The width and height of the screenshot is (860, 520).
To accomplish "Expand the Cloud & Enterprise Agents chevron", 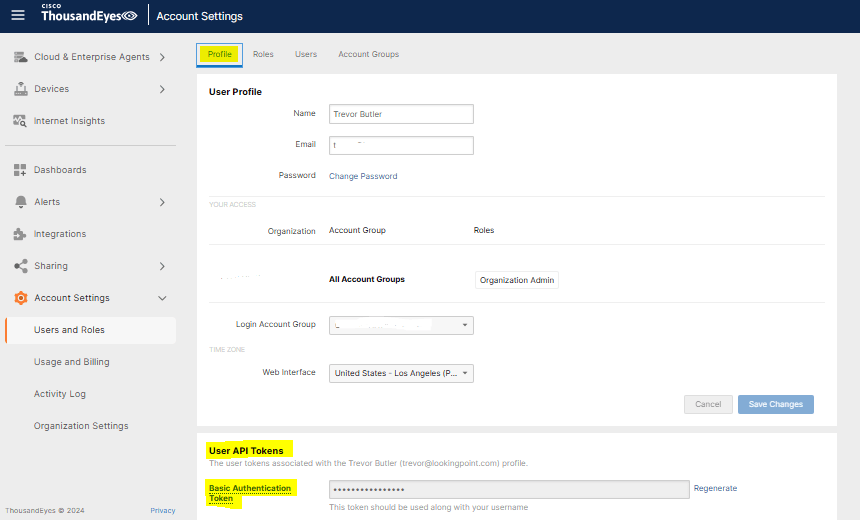I will (x=162, y=57).
